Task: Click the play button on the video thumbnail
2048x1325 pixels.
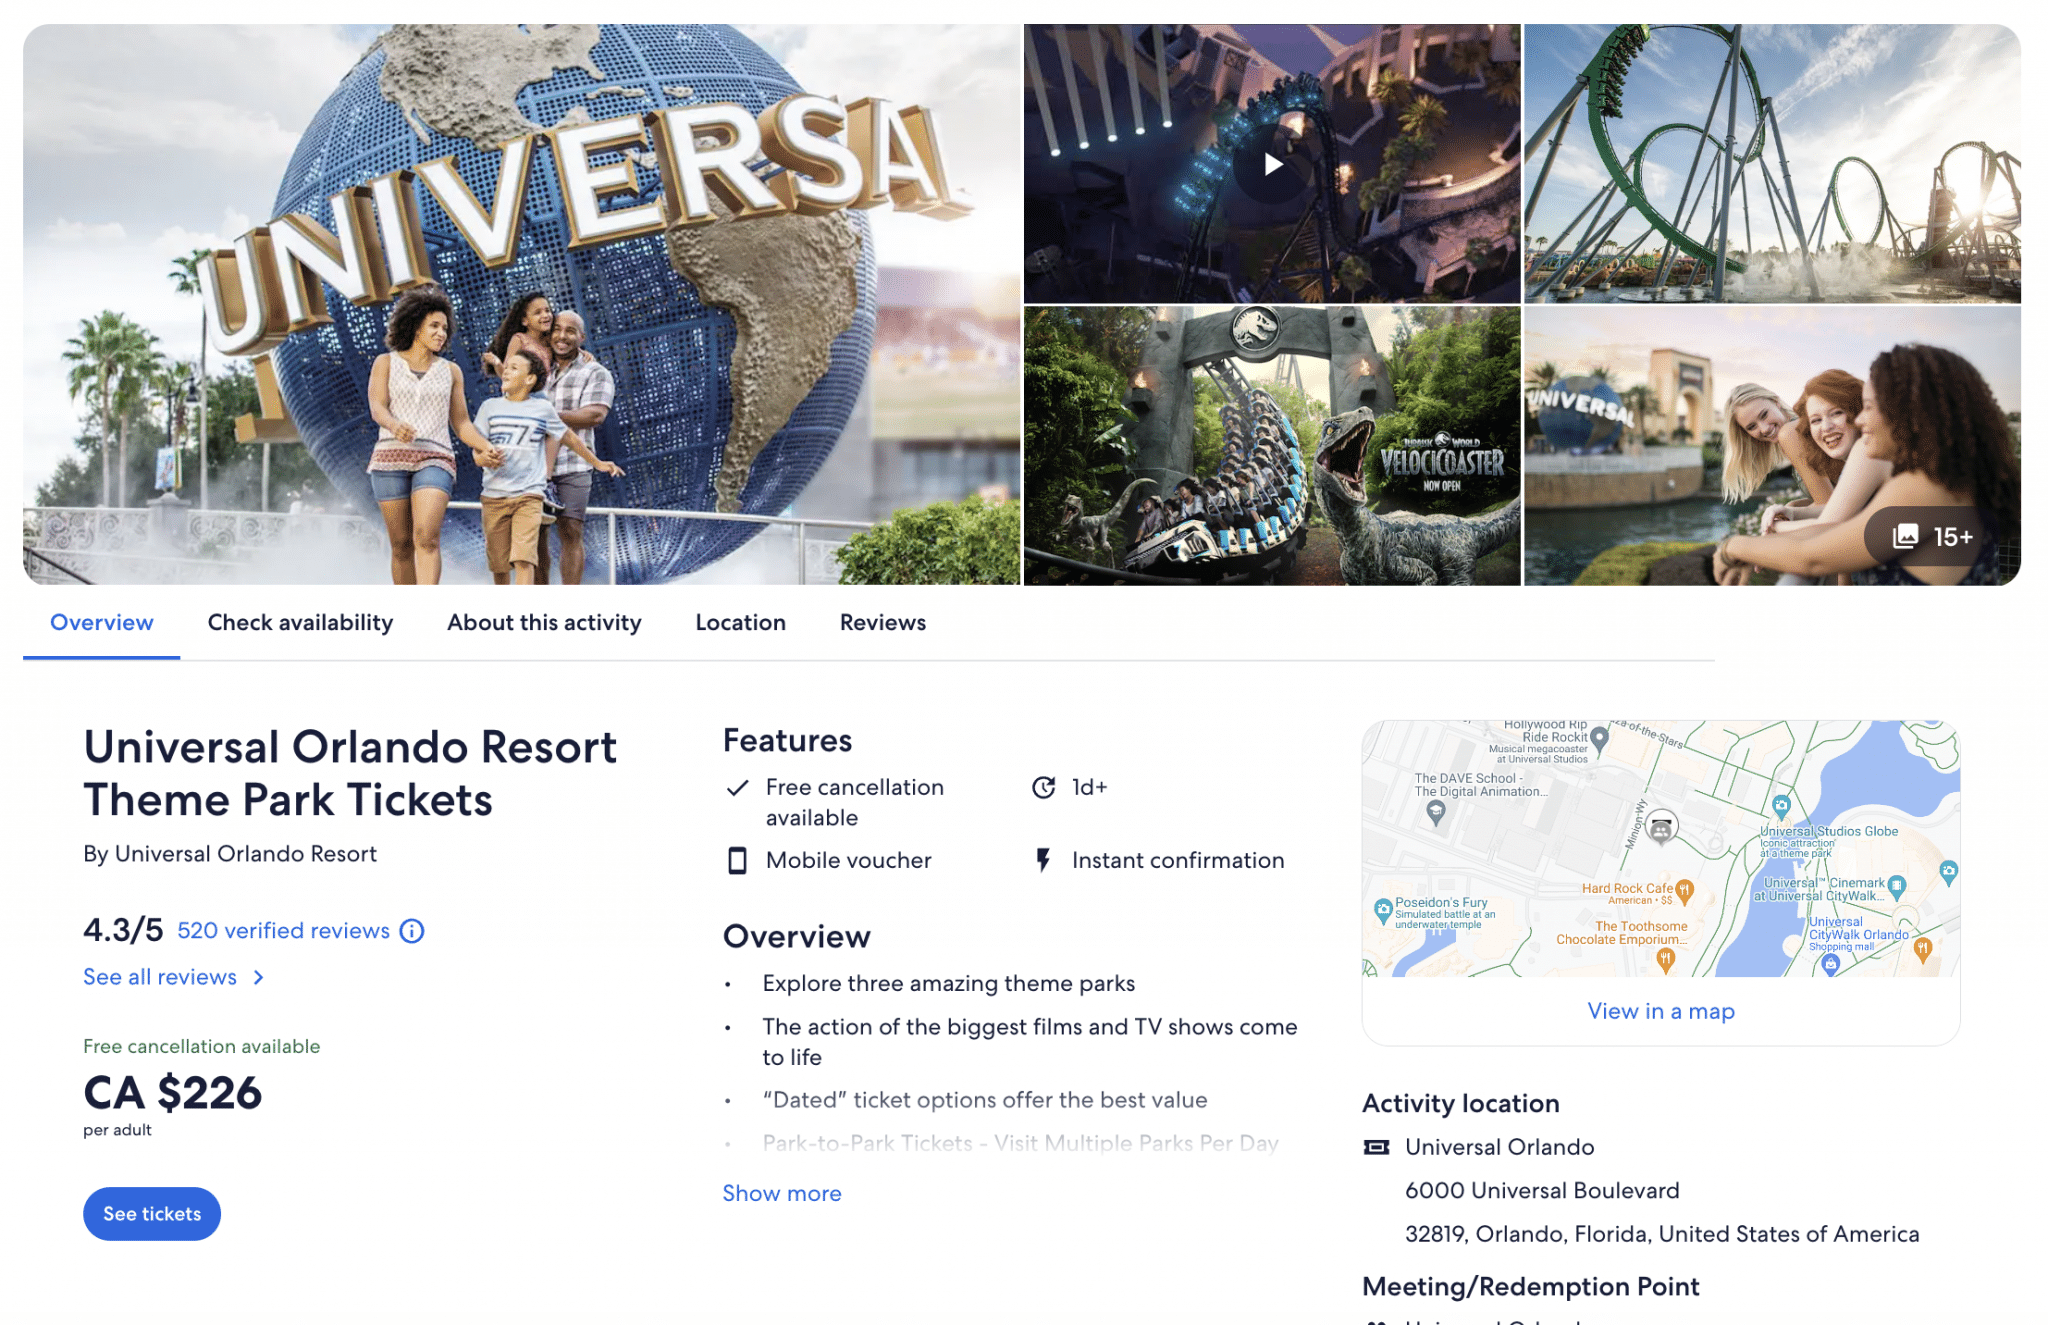Action: (1272, 164)
